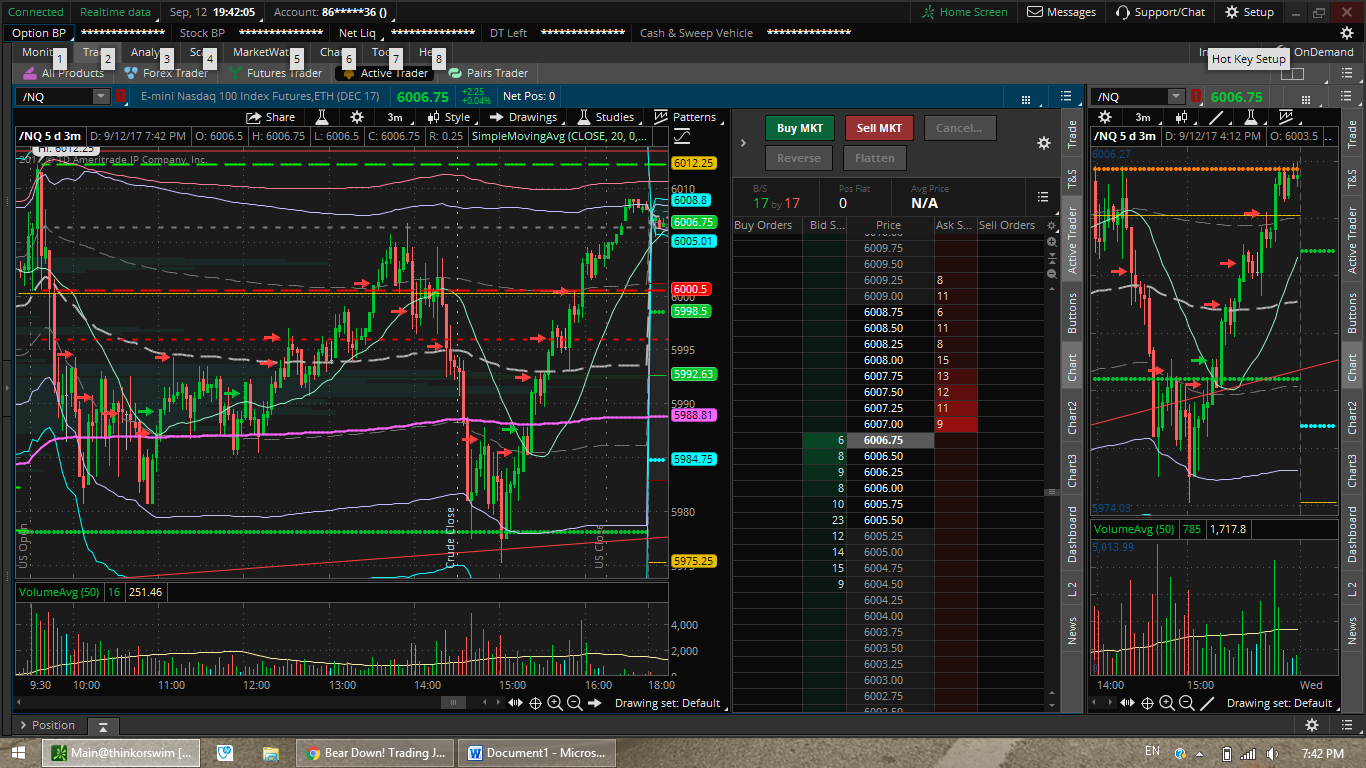The image size is (1366, 768).
Task: Zoom out on the right chart using magnifier minus
Action: (x=1187, y=703)
